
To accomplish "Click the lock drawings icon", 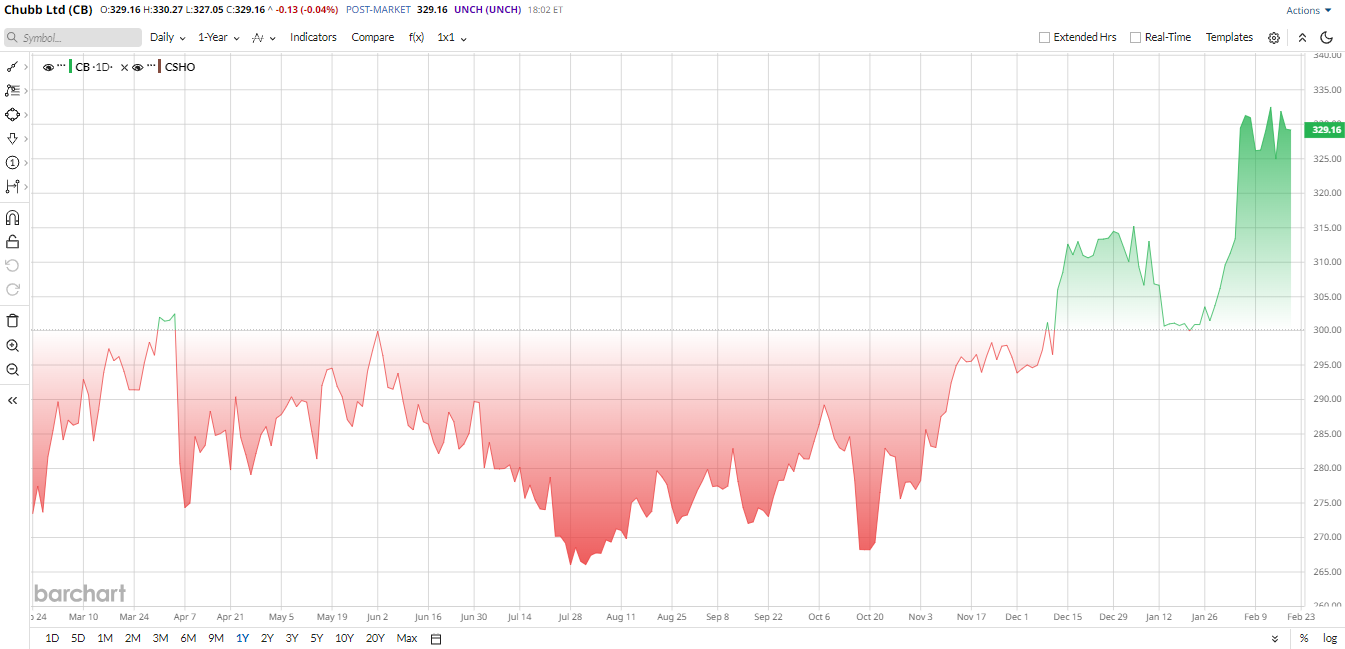I will tap(12, 241).
